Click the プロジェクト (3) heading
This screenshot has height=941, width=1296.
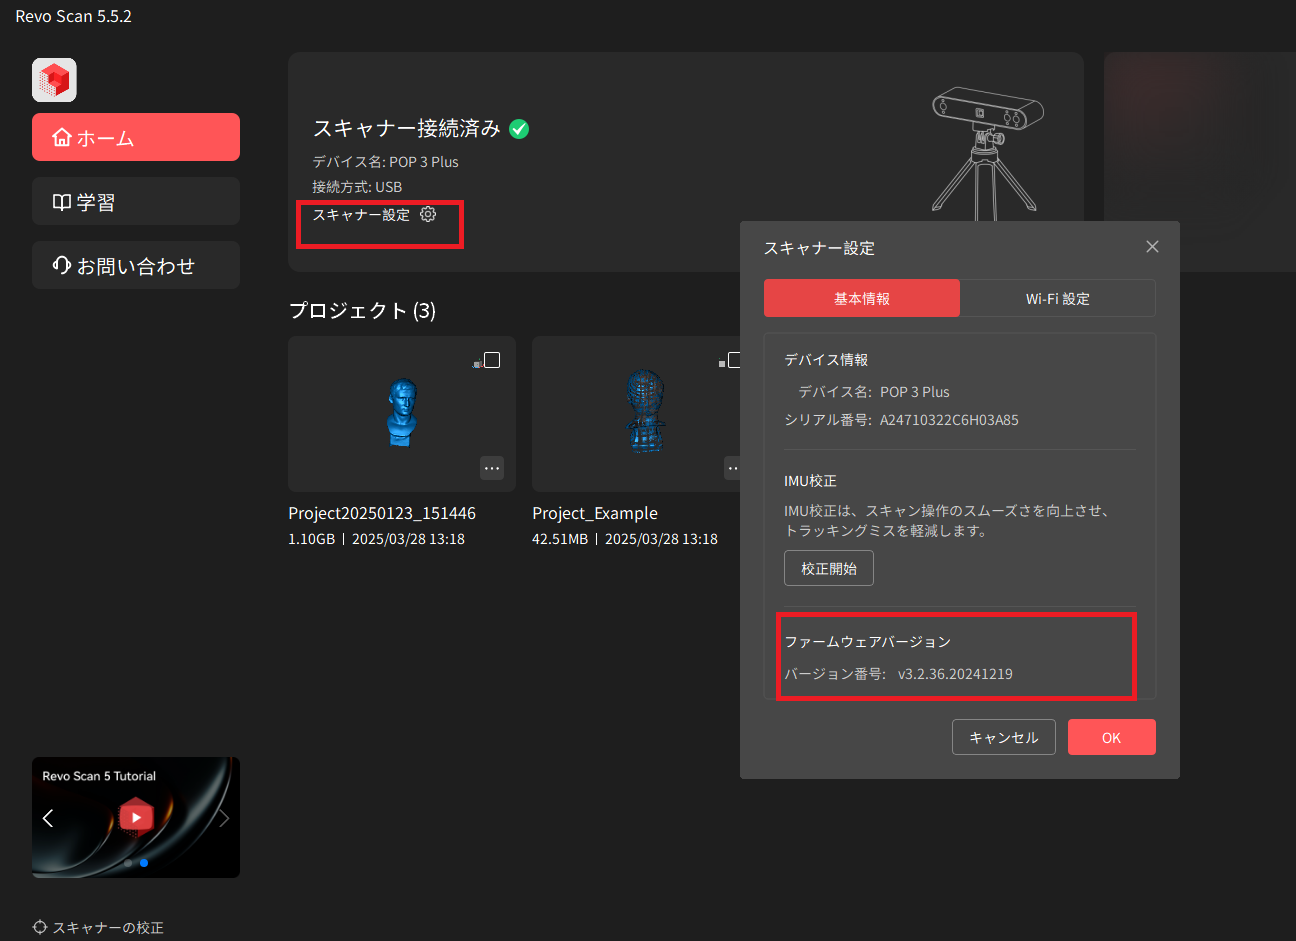(362, 310)
